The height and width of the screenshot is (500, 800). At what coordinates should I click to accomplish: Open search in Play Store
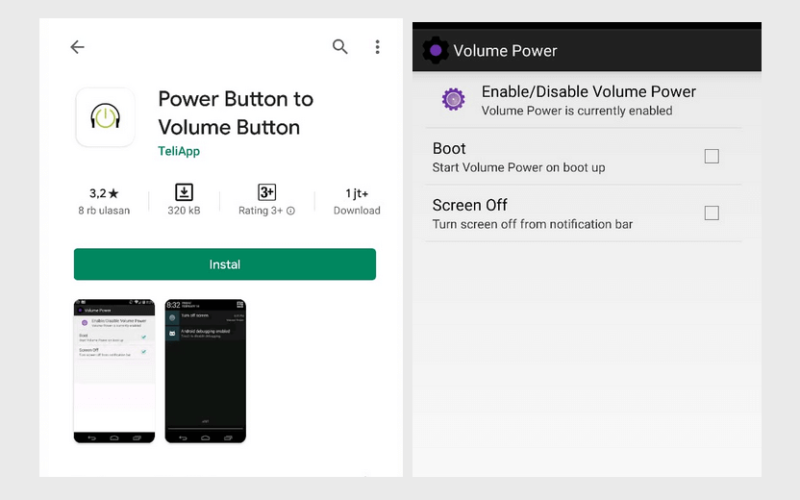click(x=340, y=46)
